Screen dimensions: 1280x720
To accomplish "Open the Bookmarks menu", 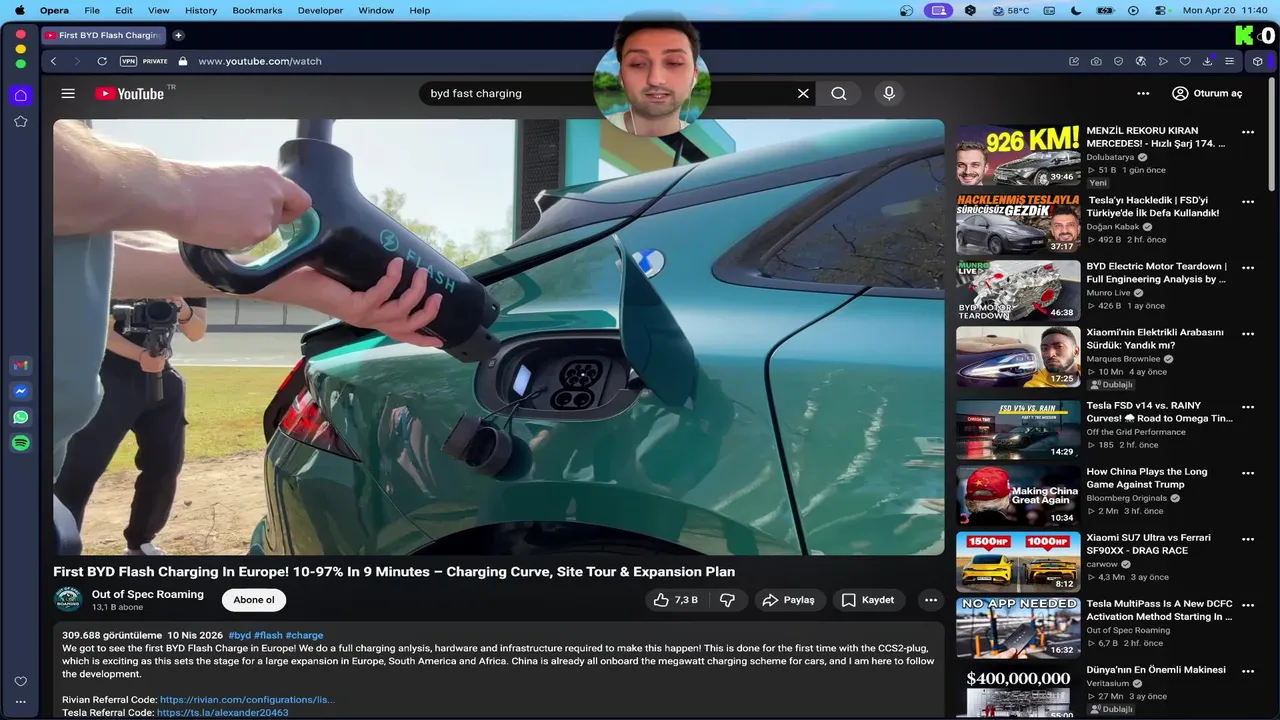I will 257,10.
